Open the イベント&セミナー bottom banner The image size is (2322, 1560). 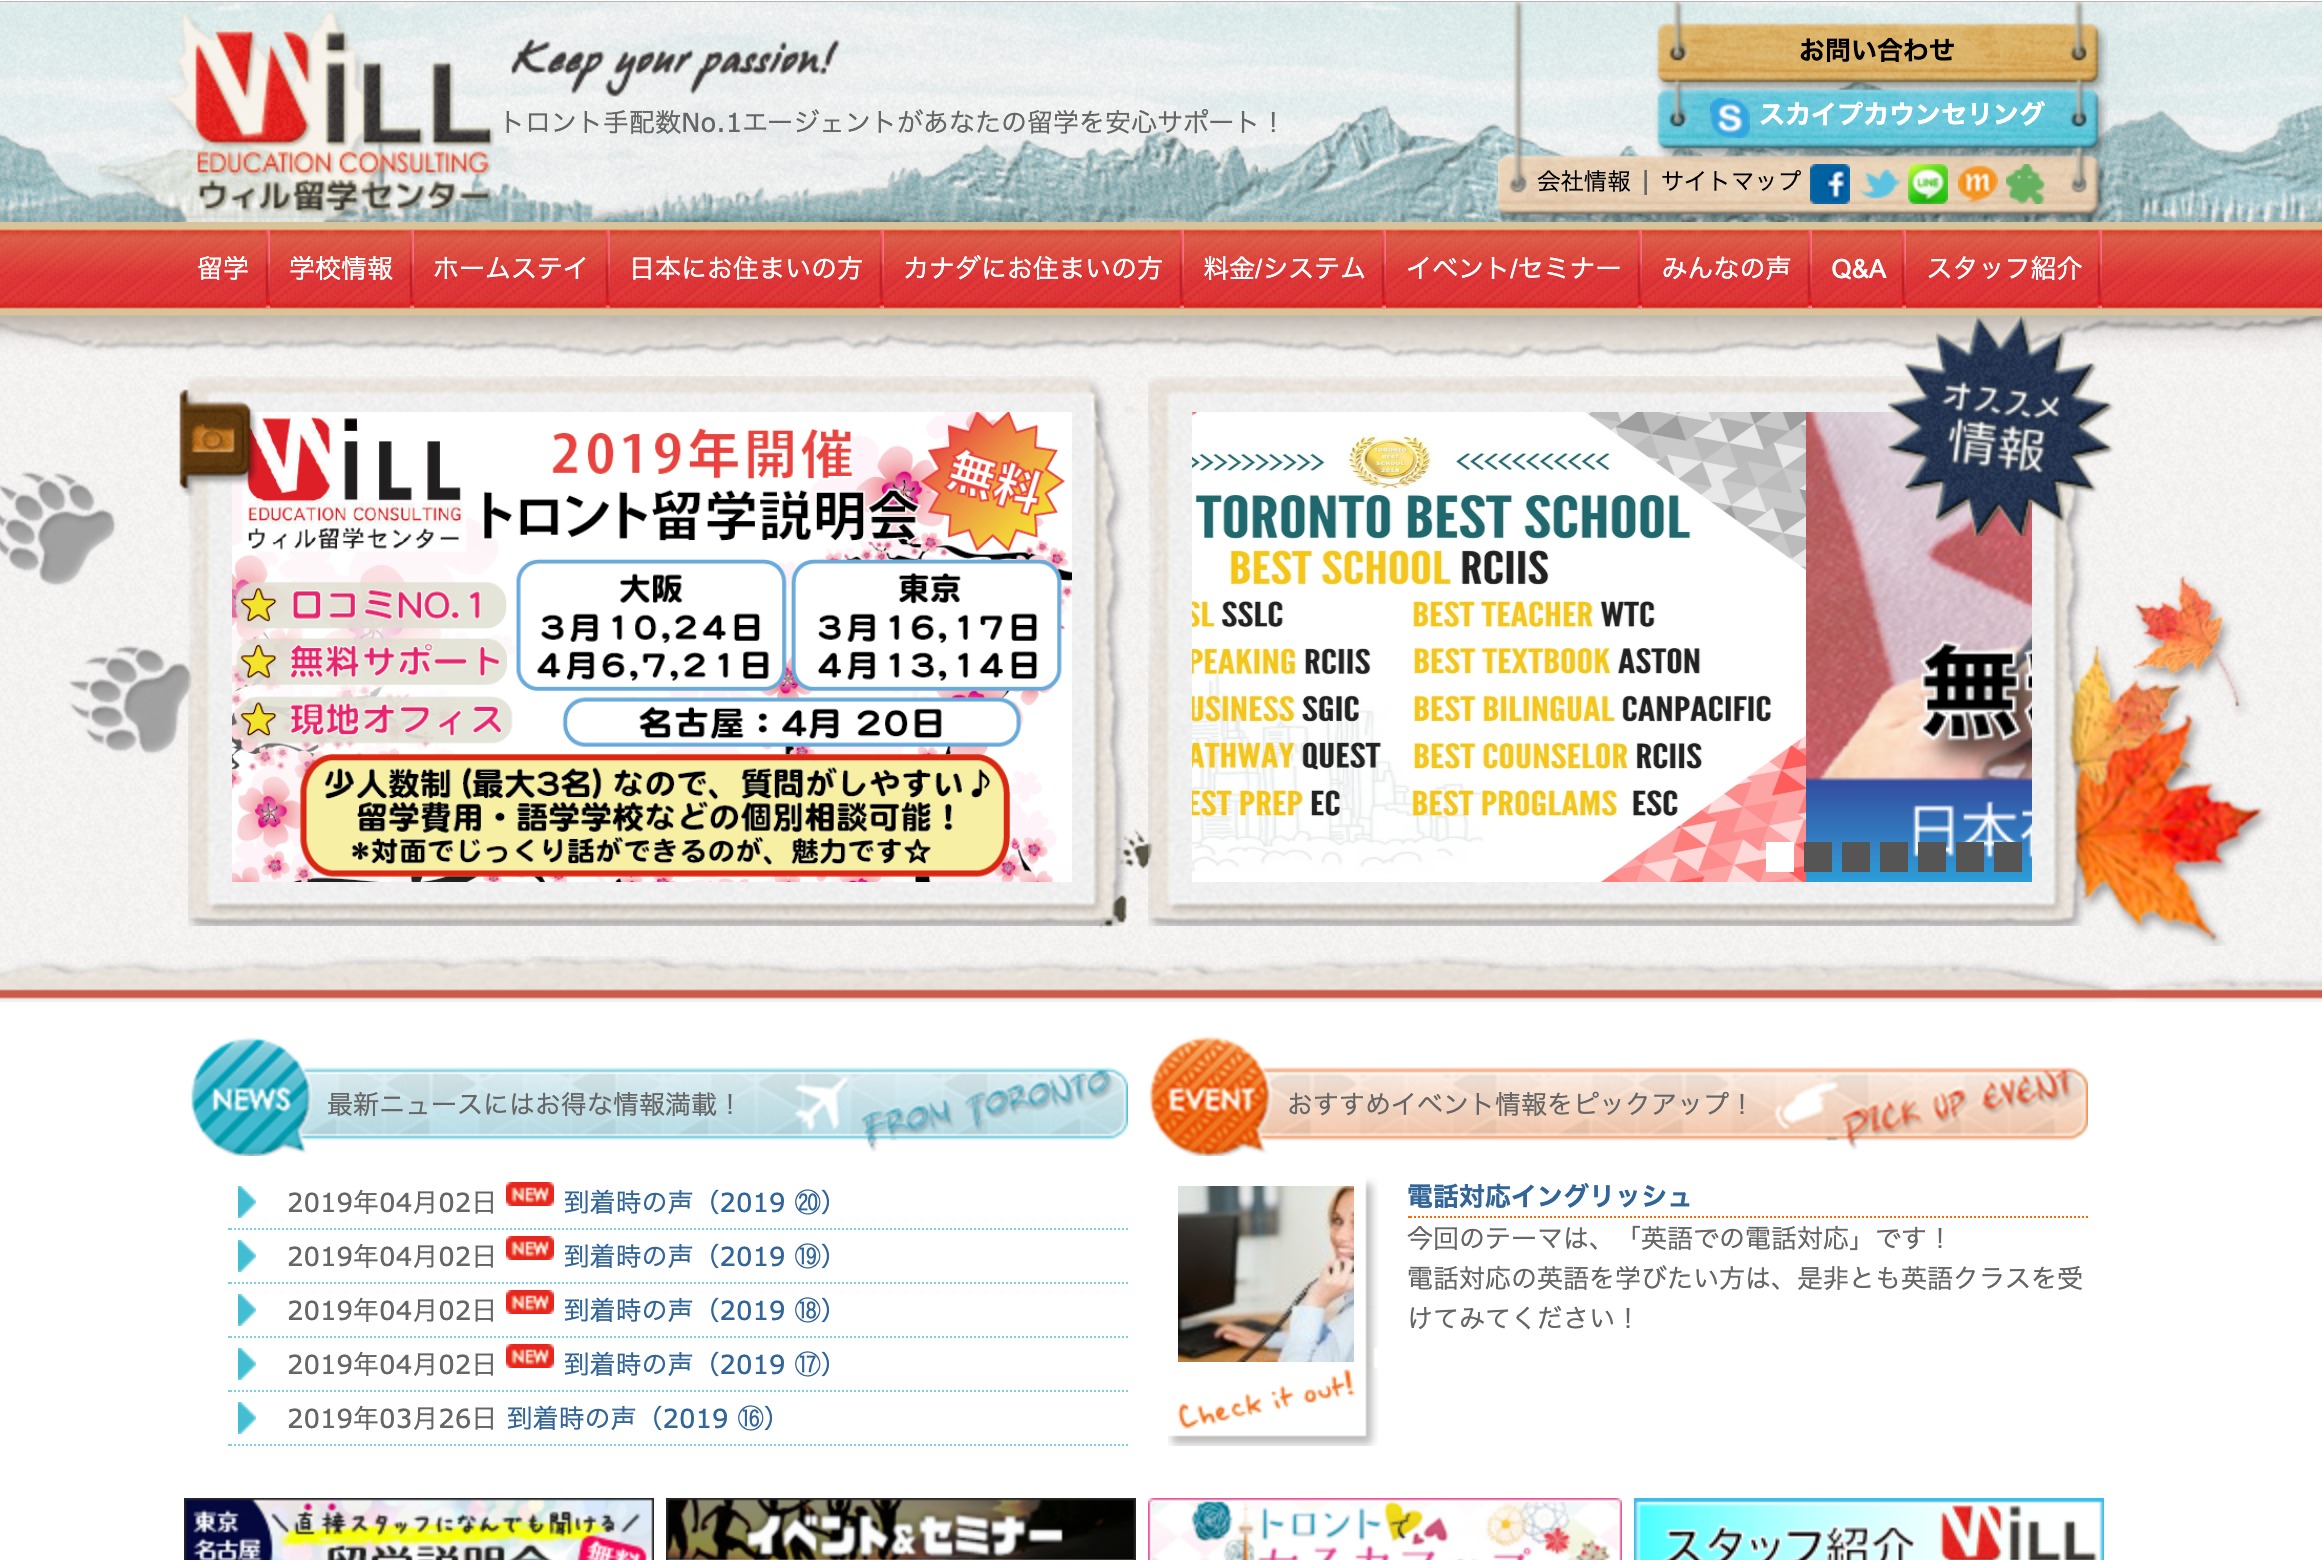901,1530
